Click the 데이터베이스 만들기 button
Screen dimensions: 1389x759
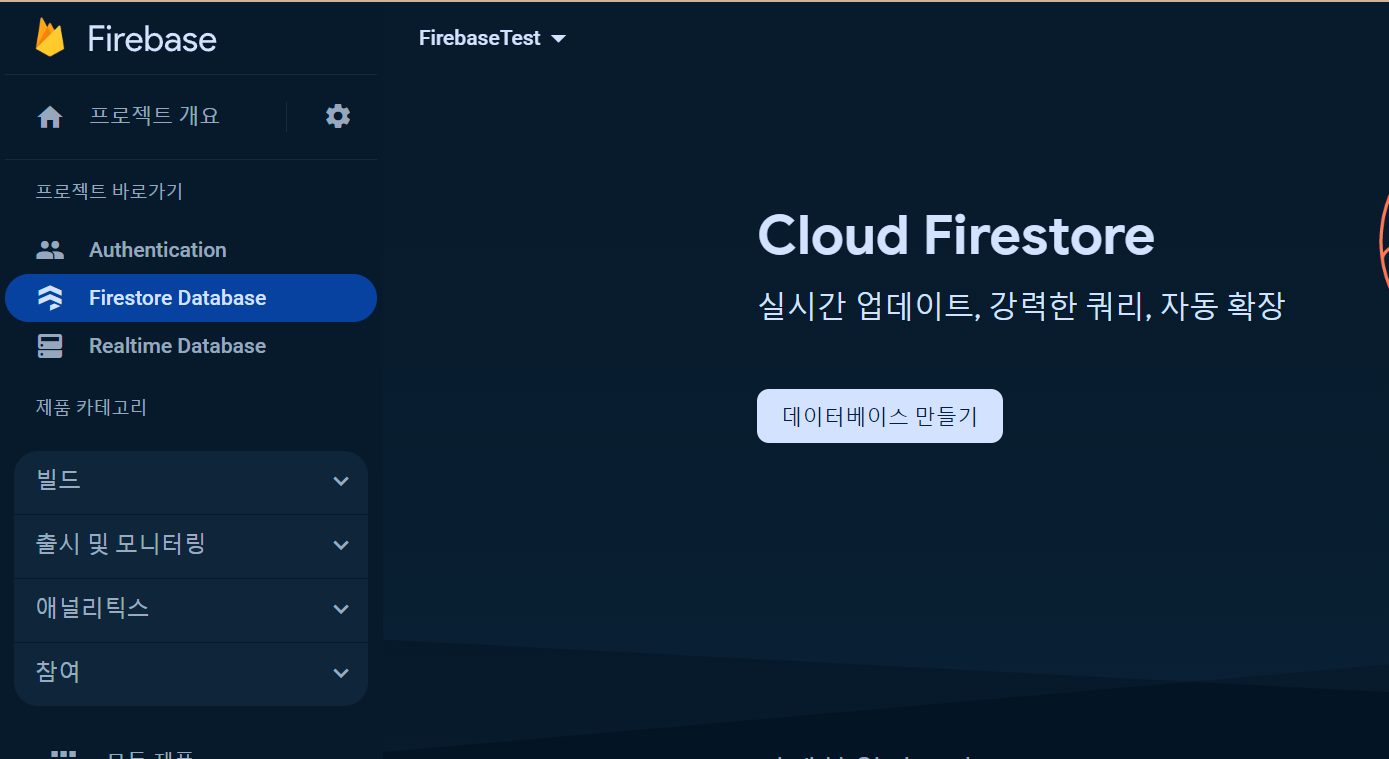(880, 416)
